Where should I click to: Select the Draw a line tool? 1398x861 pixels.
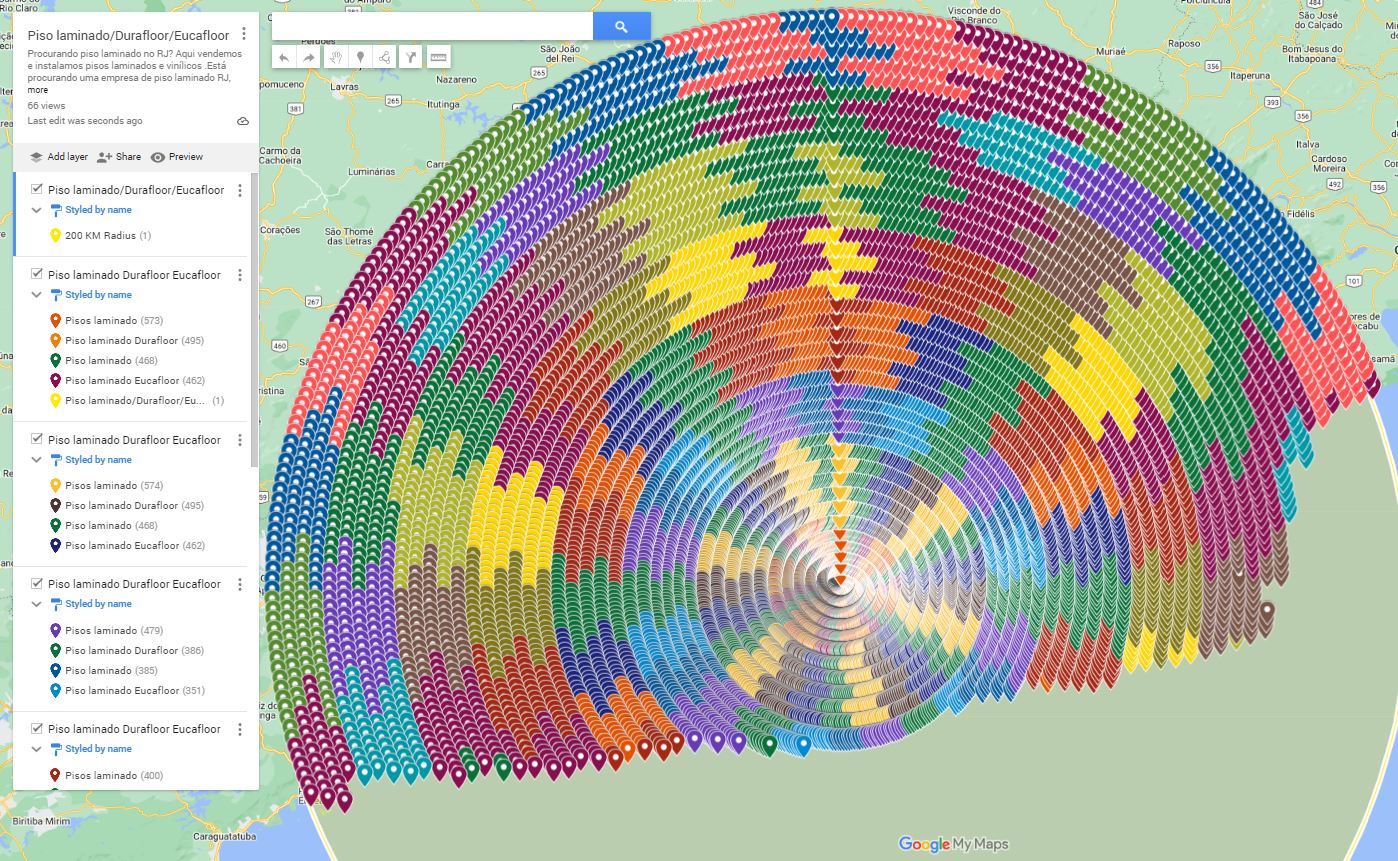click(x=385, y=57)
